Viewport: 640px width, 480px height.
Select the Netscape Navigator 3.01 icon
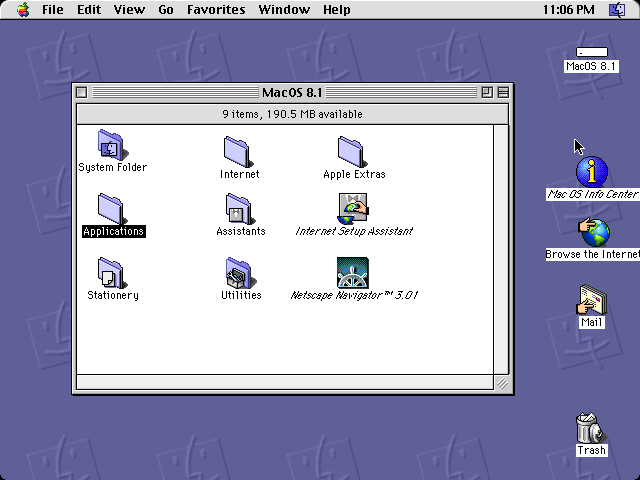coord(353,273)
